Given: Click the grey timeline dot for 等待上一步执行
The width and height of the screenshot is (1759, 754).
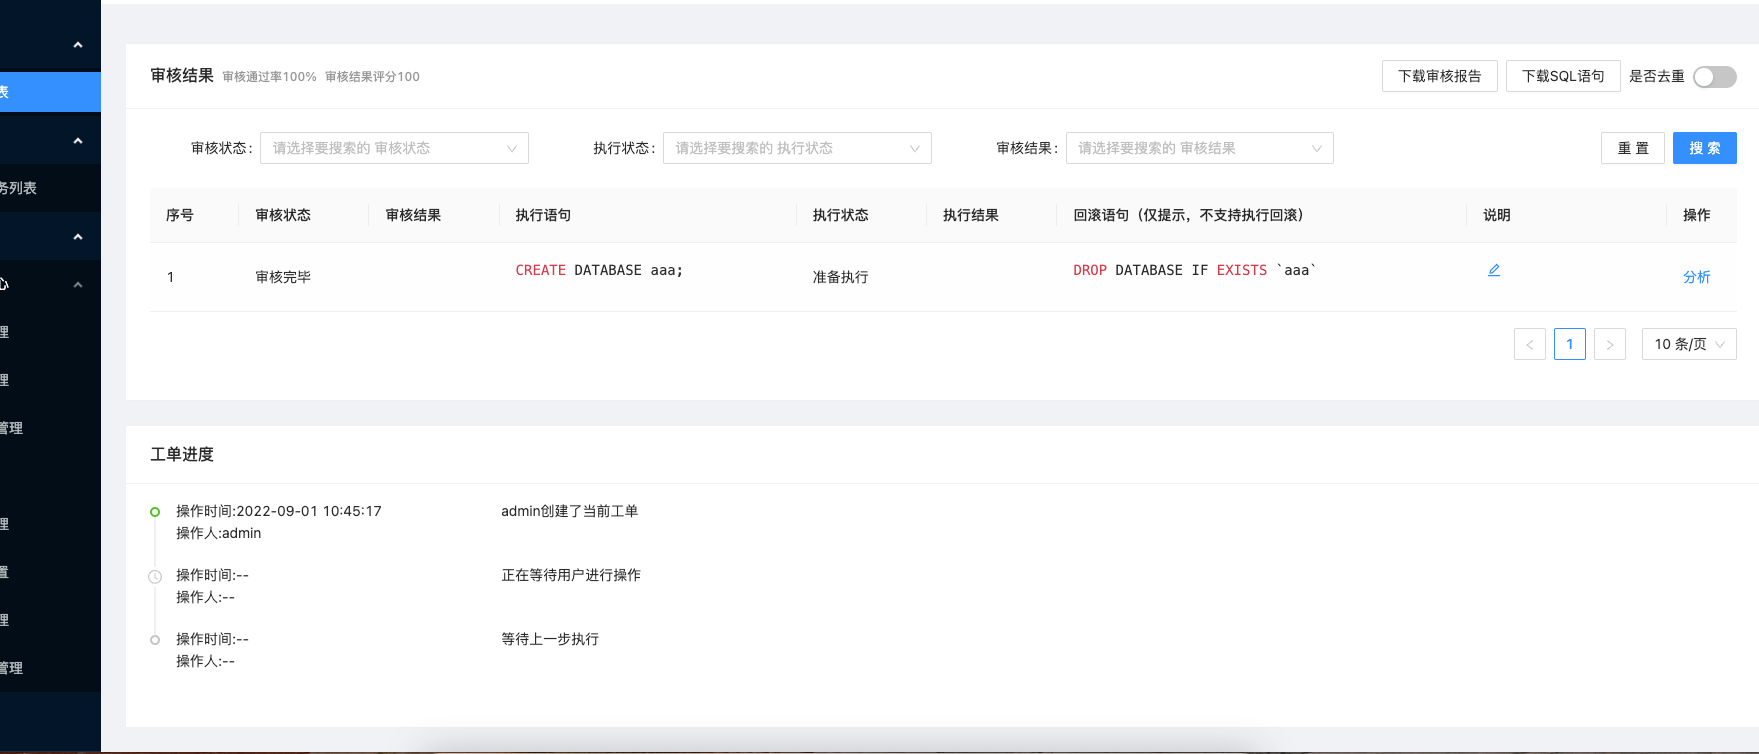Looking at the screenshot, I should coord(155,640).
